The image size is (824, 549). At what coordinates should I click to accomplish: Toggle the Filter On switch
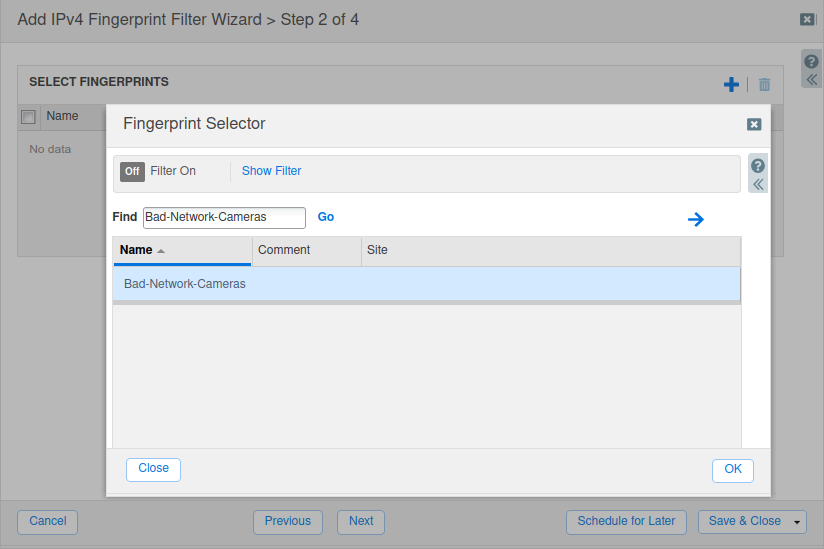pos(132,171)
